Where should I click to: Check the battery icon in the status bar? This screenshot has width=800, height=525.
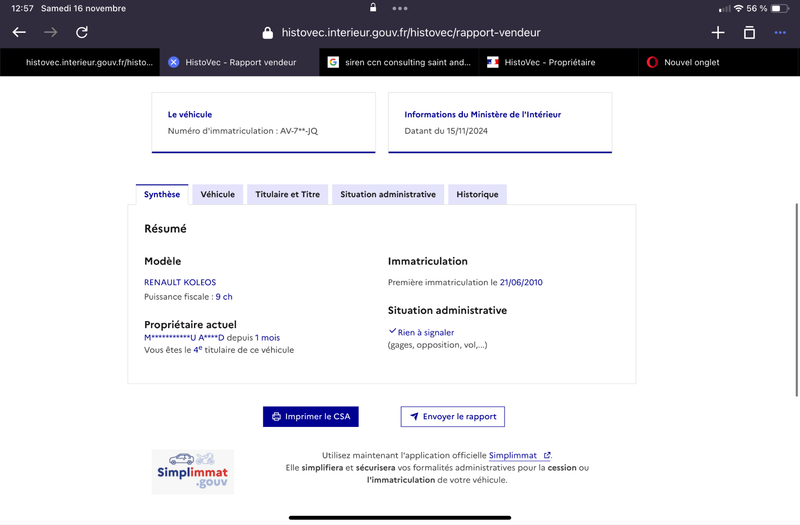pos(780,8)
